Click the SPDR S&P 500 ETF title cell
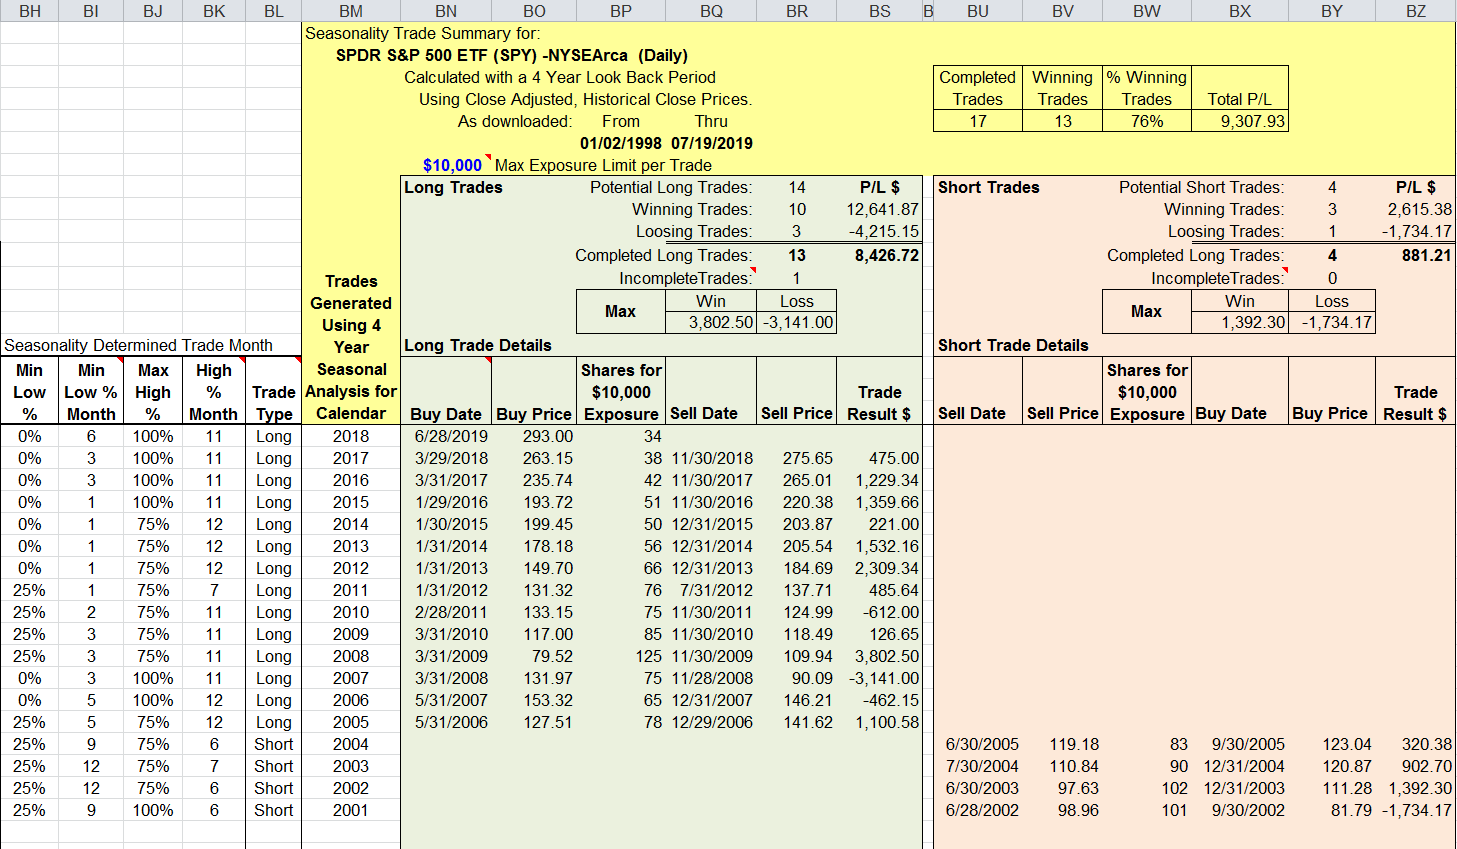The image size is (1457, 849). coord(512,55)
